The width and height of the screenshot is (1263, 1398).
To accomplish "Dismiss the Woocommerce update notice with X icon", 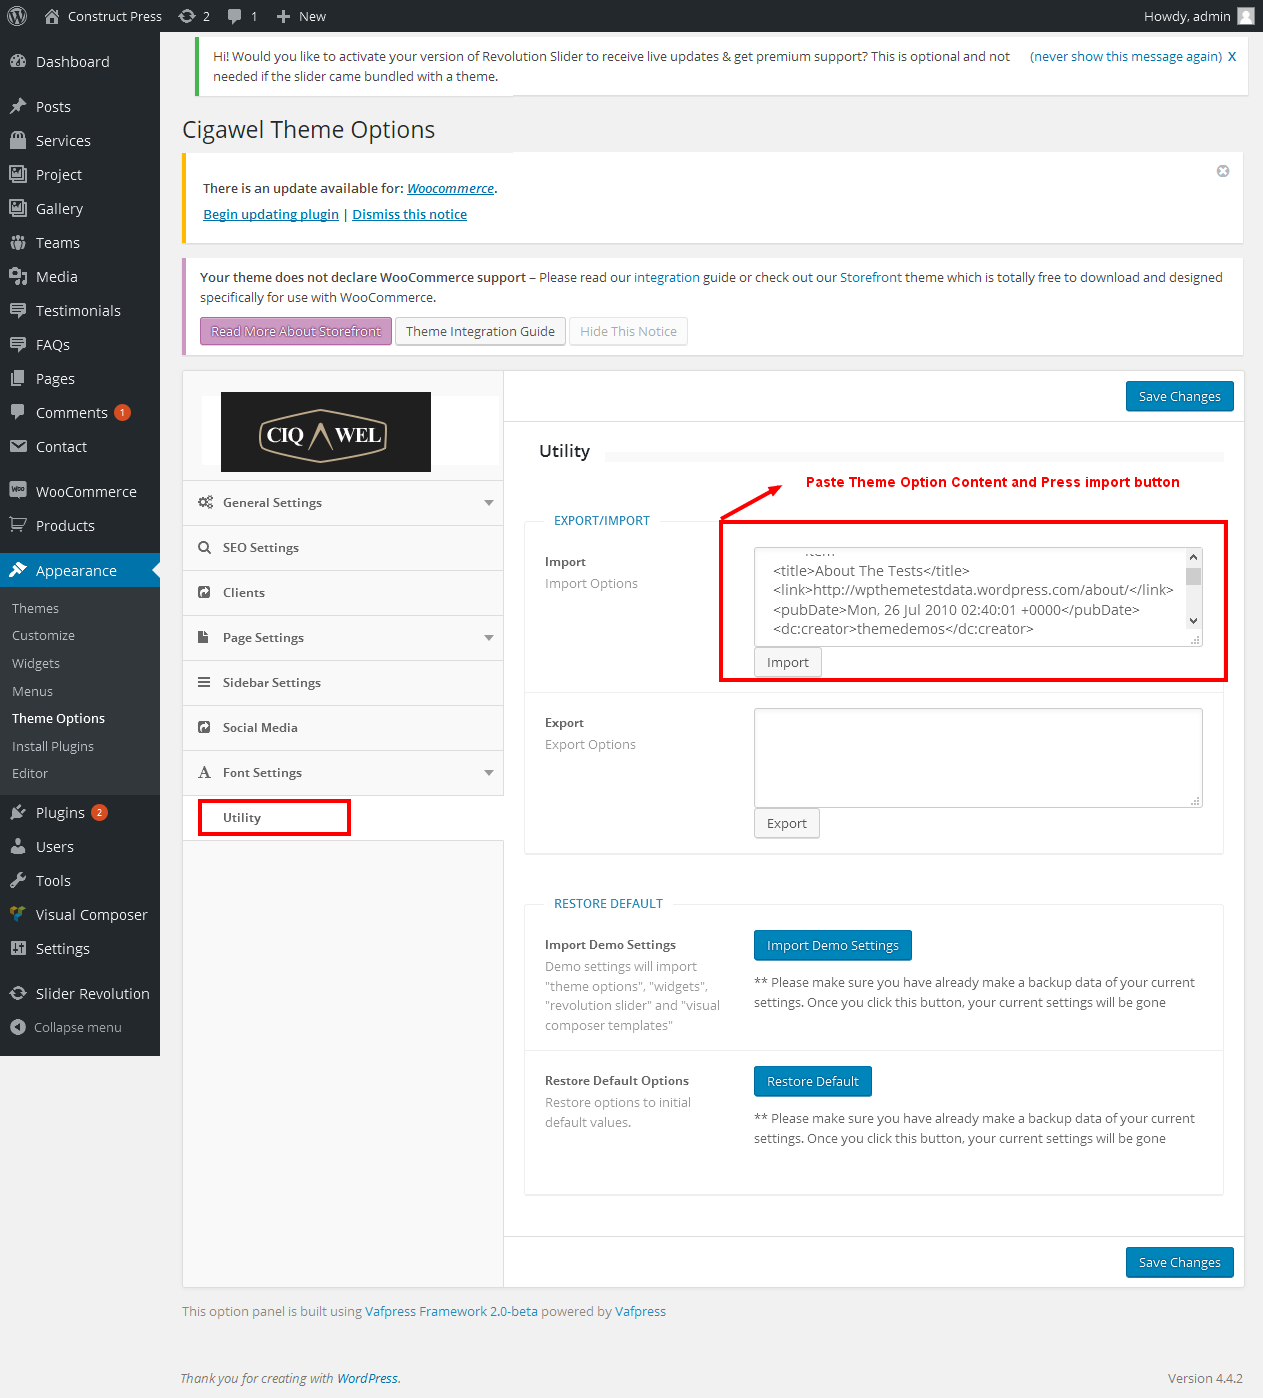I will (x=1222, y=171).
